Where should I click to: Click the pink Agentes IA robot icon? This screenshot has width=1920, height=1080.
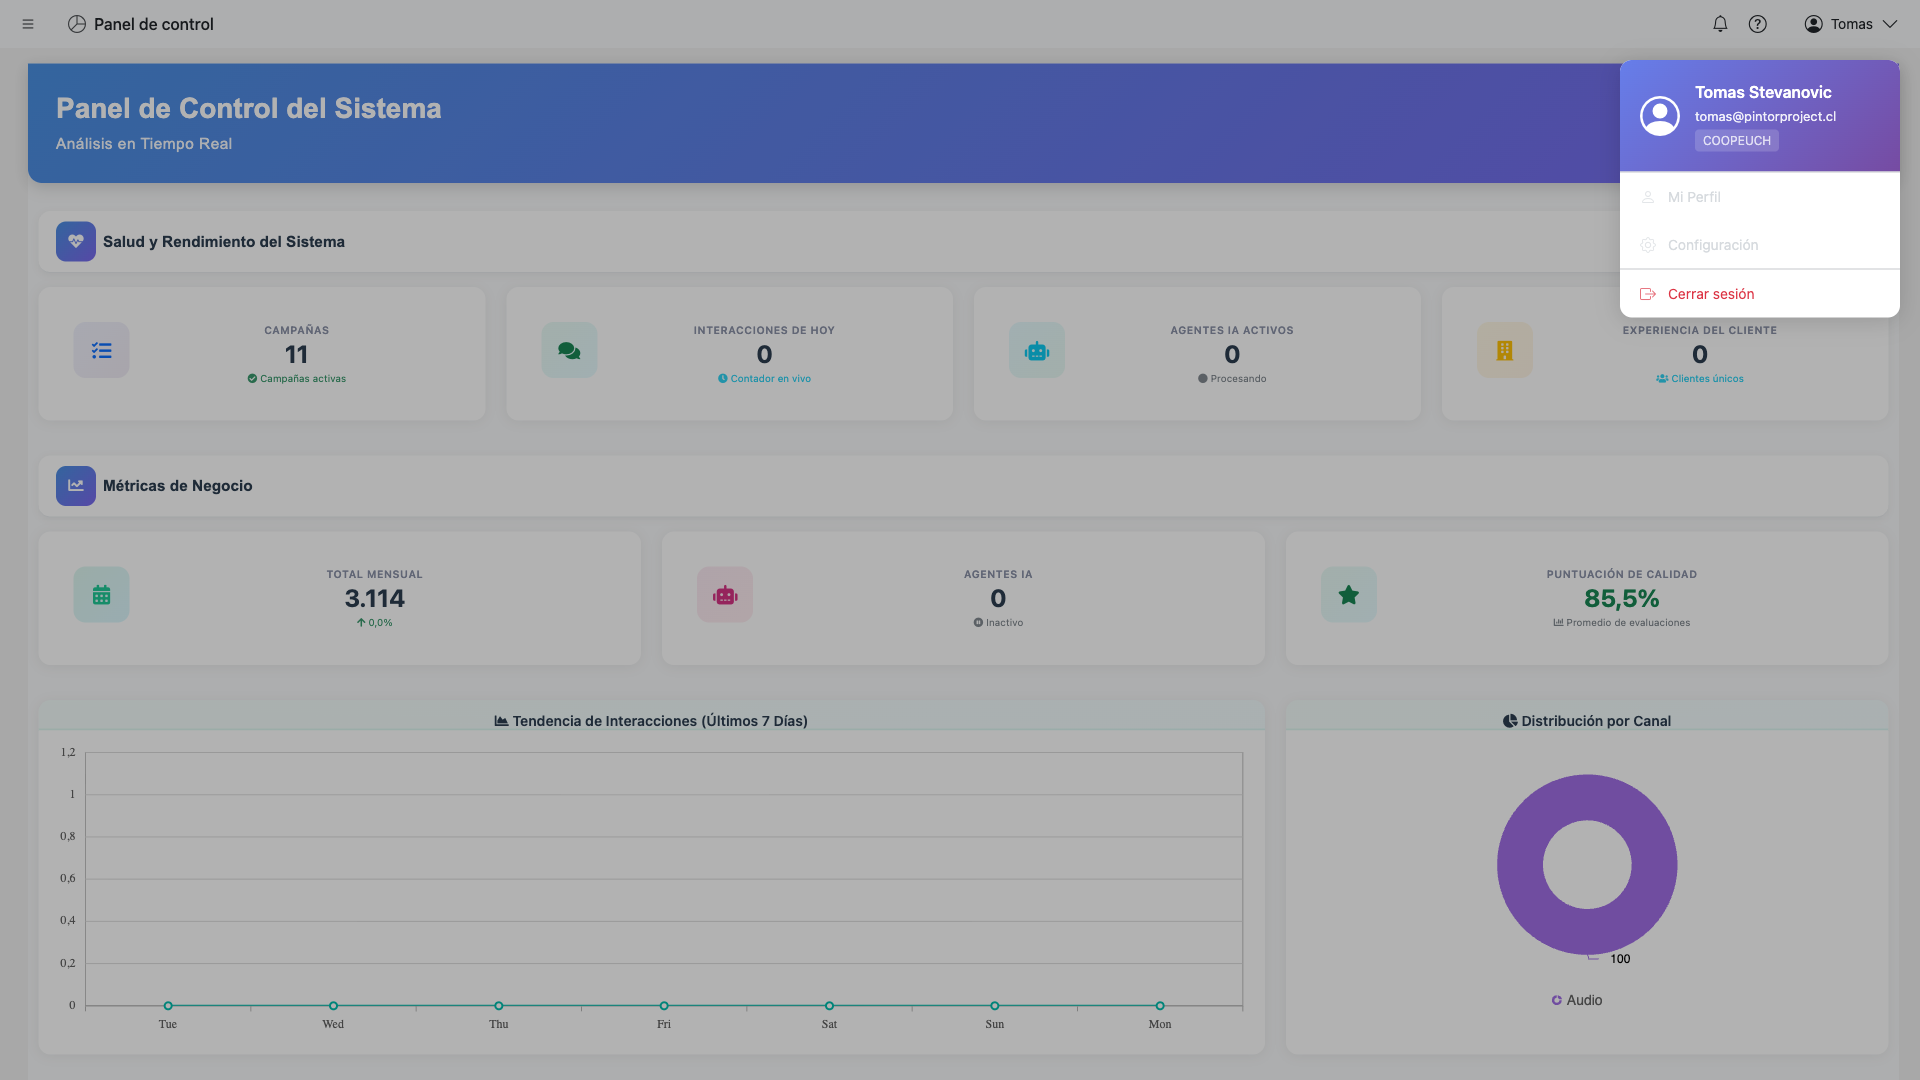pos(725,595)
